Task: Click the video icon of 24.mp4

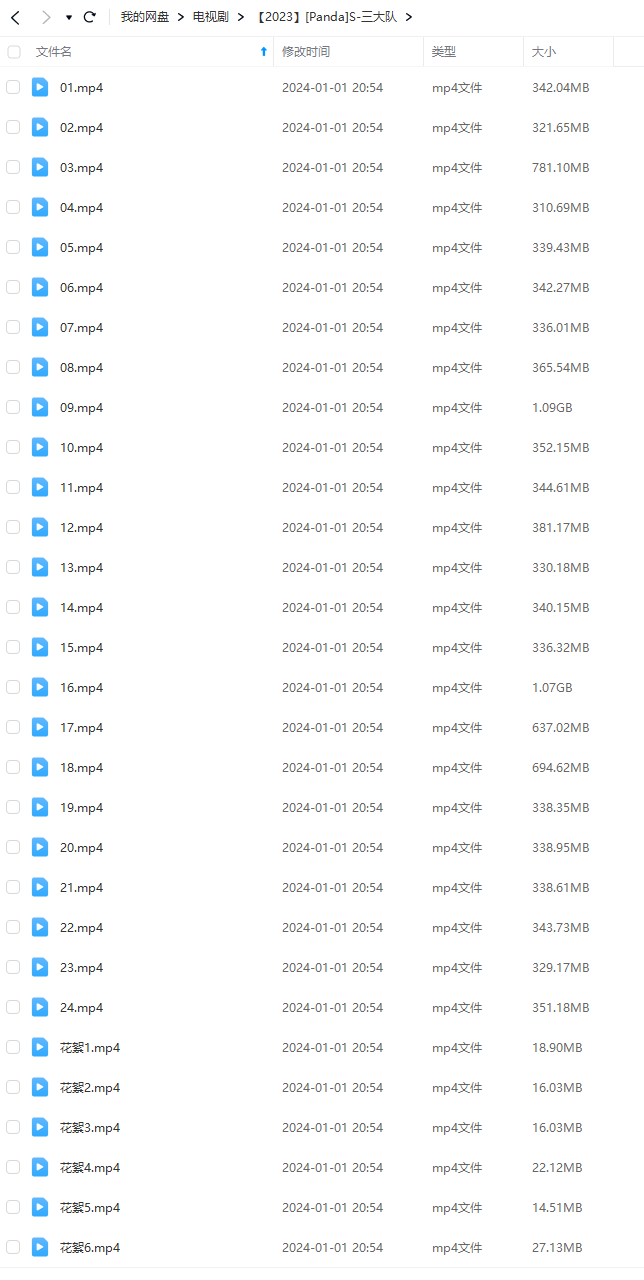Action: 40,1007
